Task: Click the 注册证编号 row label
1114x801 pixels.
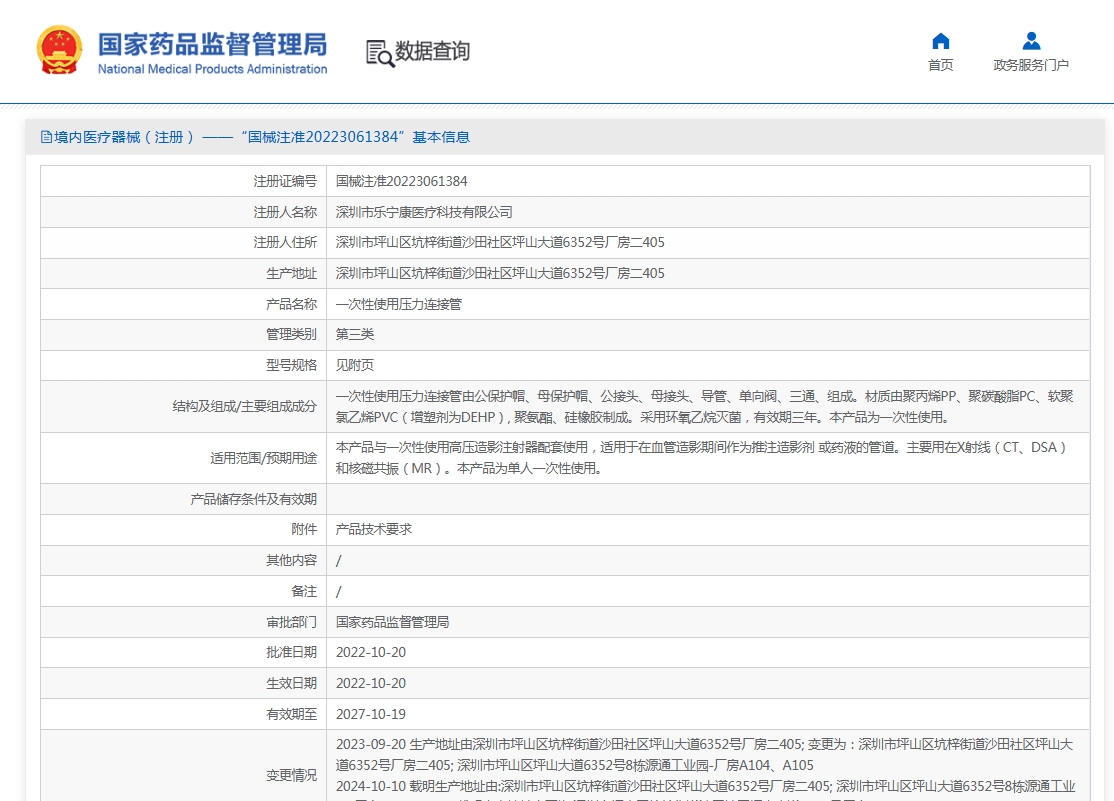Action: [285, 181]
